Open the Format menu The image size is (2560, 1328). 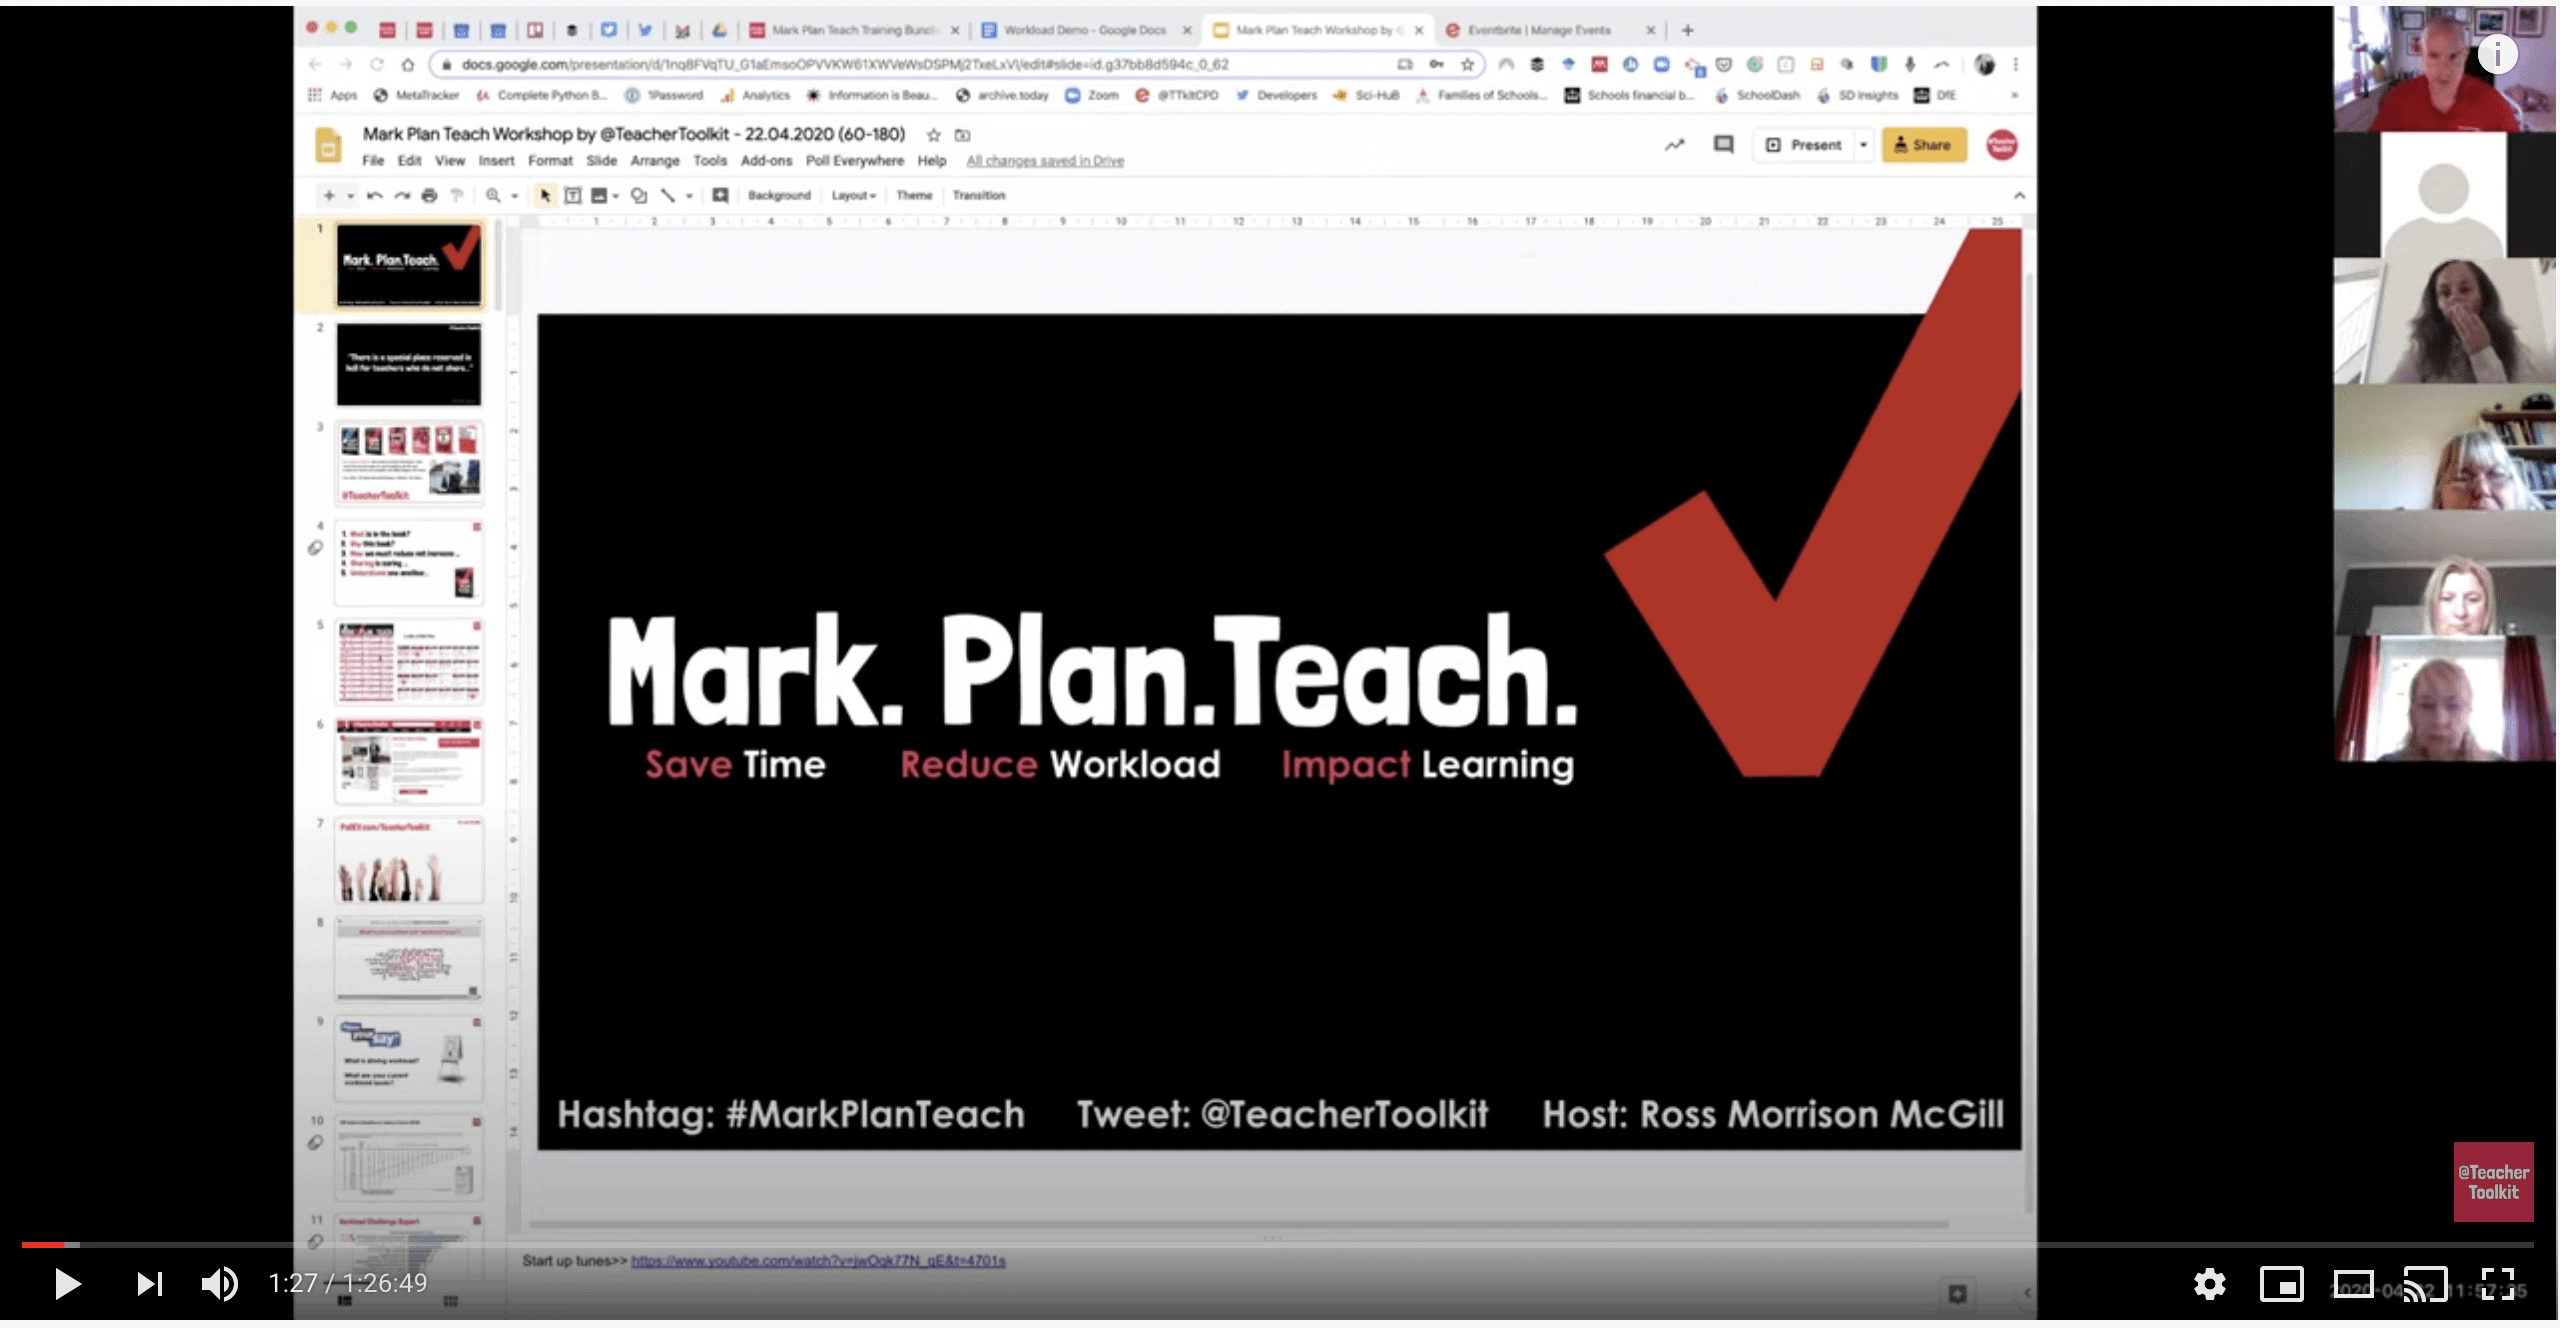coord(551,161)
